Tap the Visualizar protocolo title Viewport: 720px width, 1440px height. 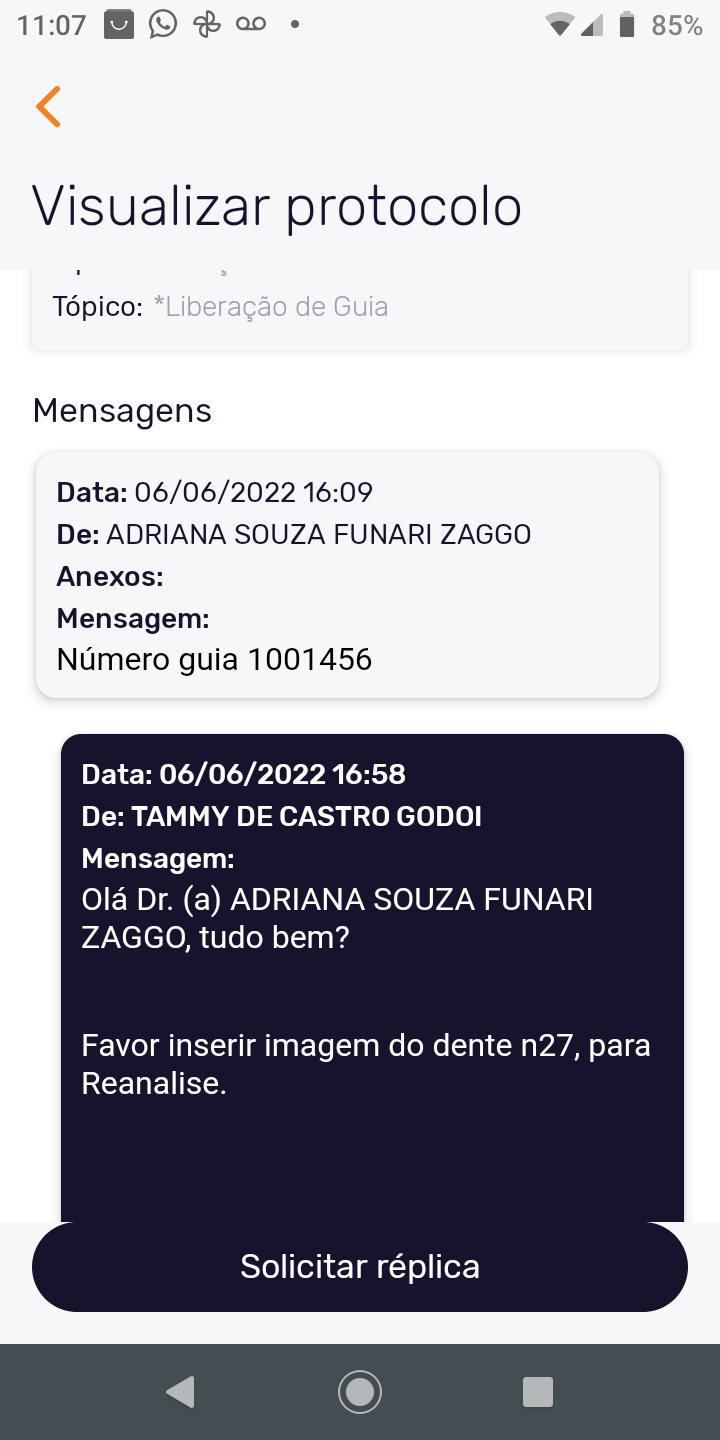(x=277, y=206)
